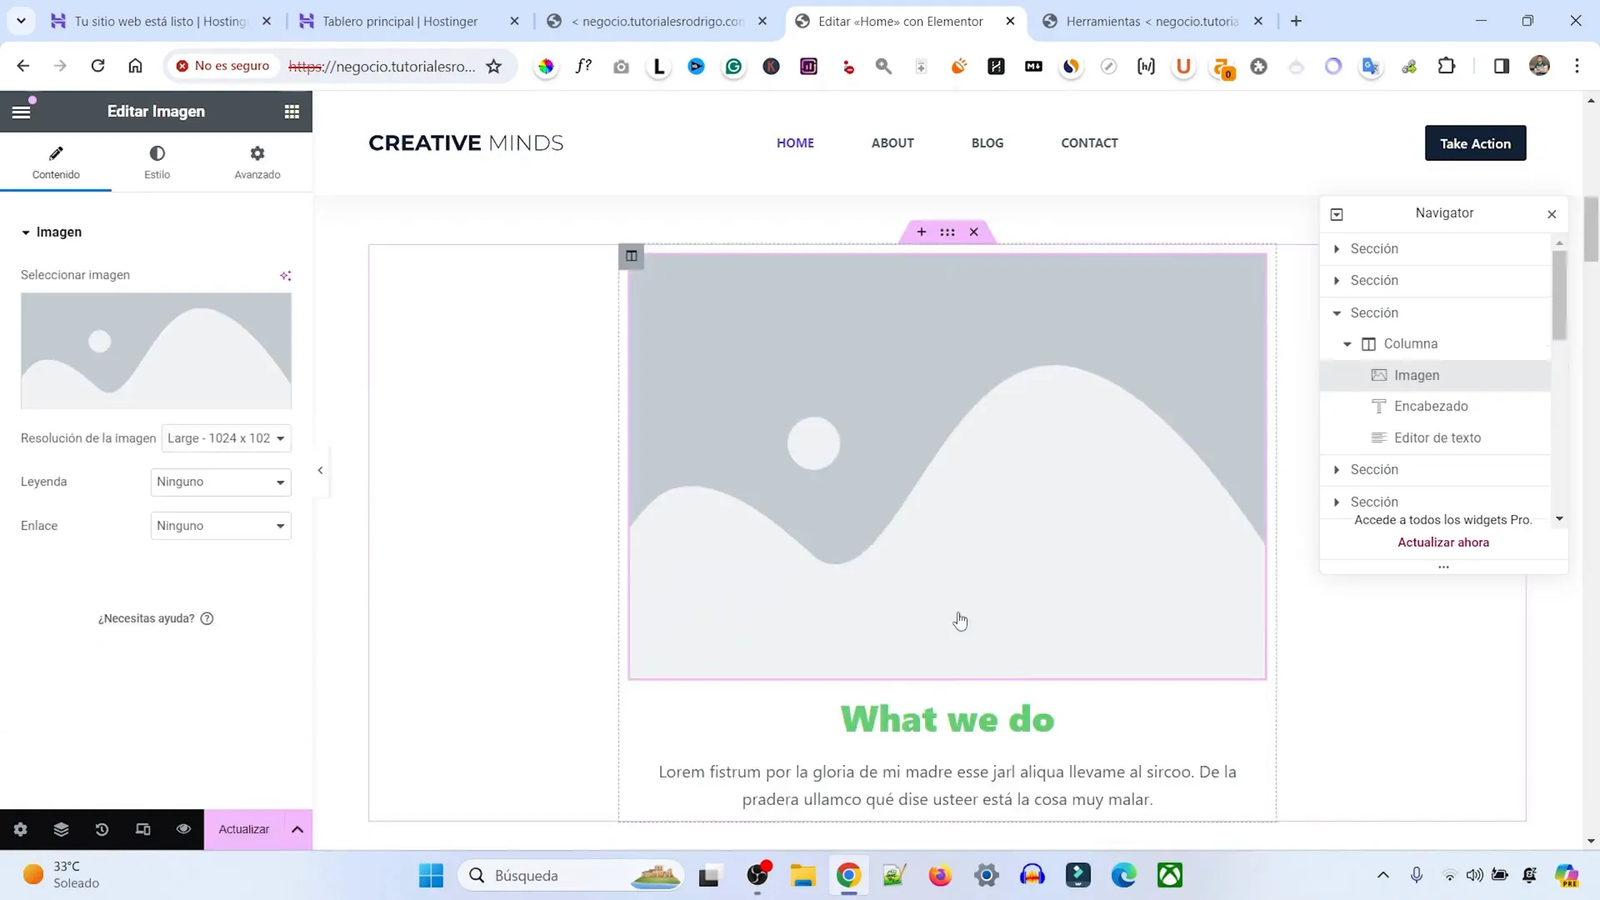Open revision history icon in Elementor footer
The height and width of the screenshot is (900, 1600).
[x=101, y=829]
